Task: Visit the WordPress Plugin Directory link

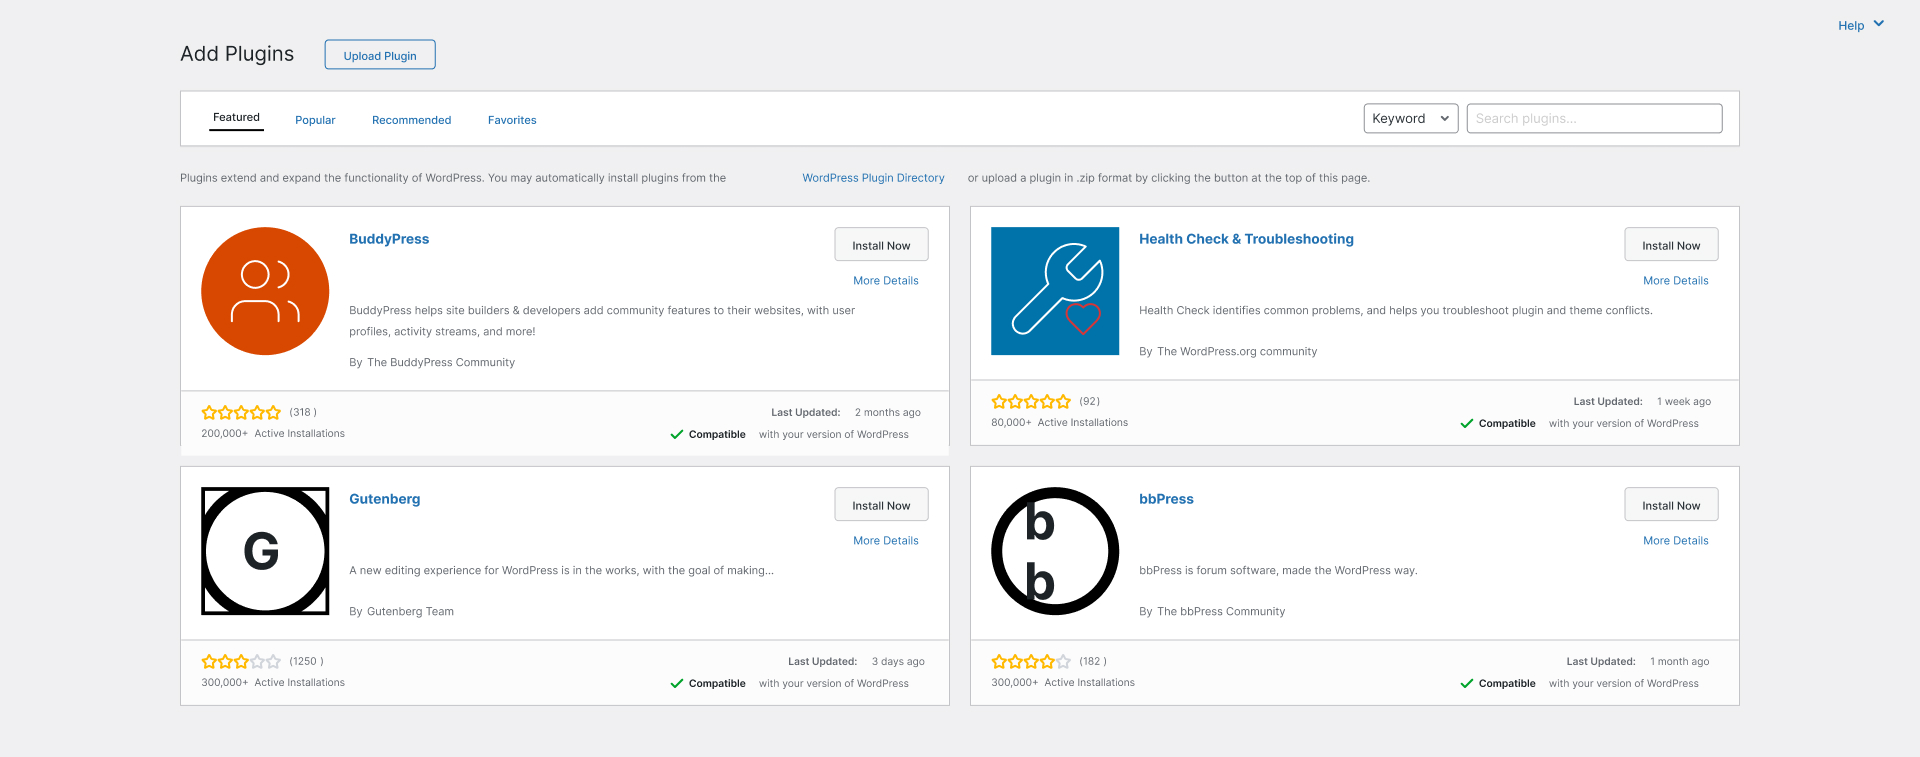Action: pos(873,177)
